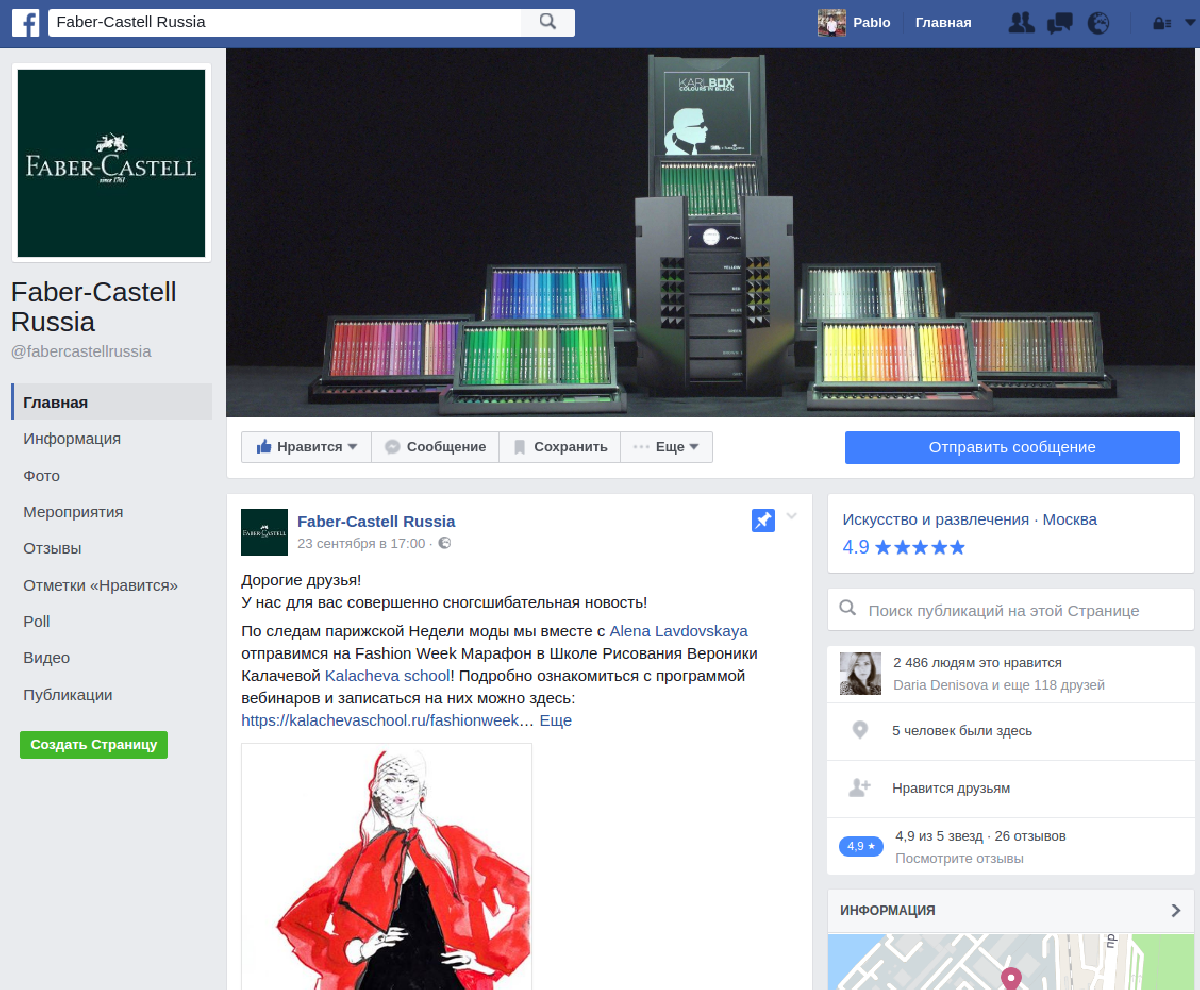Screen dimensions: 1200x990
Task: Click the Отправить сообщение blue button
Action: point(1012,447)
